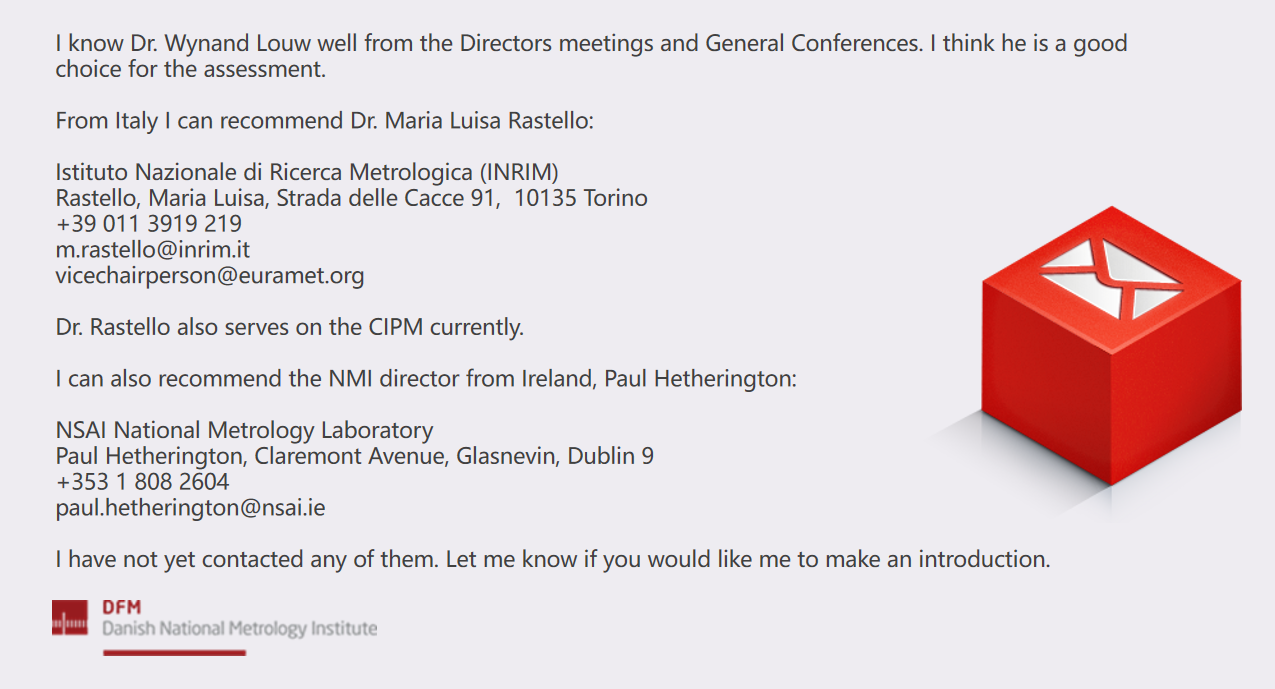Screen dimensions: 1275x689
Task: Open the m.rastello@inrim.it email link
Action: (x=153, y=249)
